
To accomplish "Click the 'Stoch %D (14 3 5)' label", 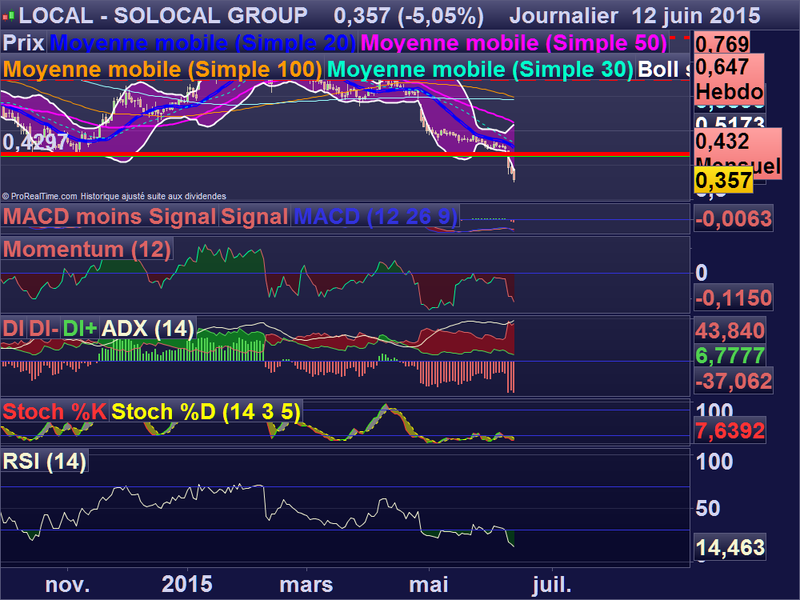I will [206, 411].
